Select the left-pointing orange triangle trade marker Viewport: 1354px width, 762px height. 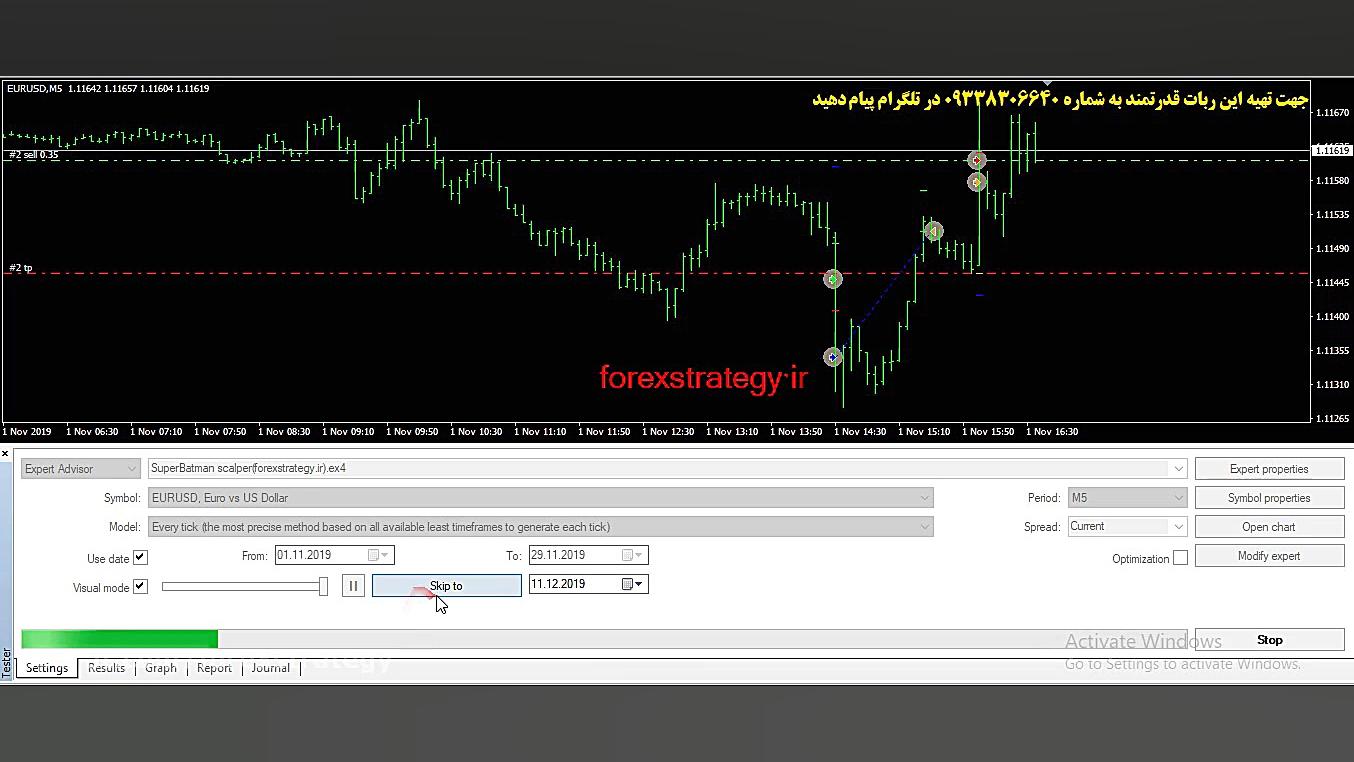click(932, 231)
